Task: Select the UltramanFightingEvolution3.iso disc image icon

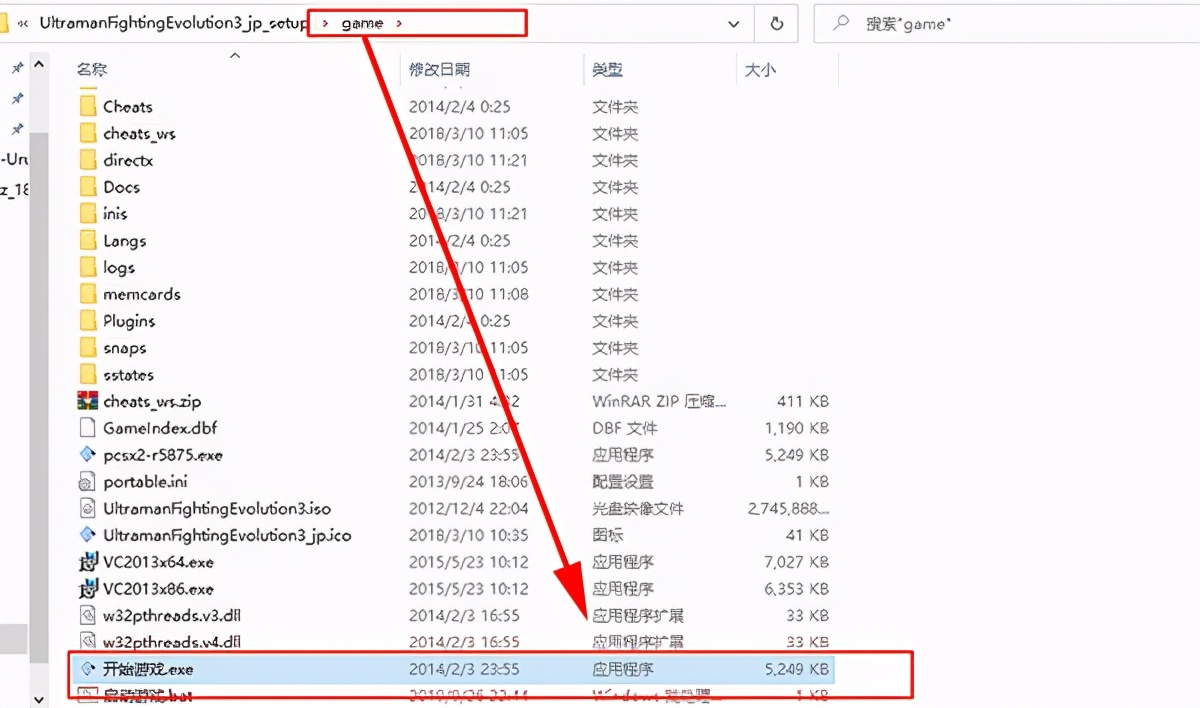Action: pos(87,508)
